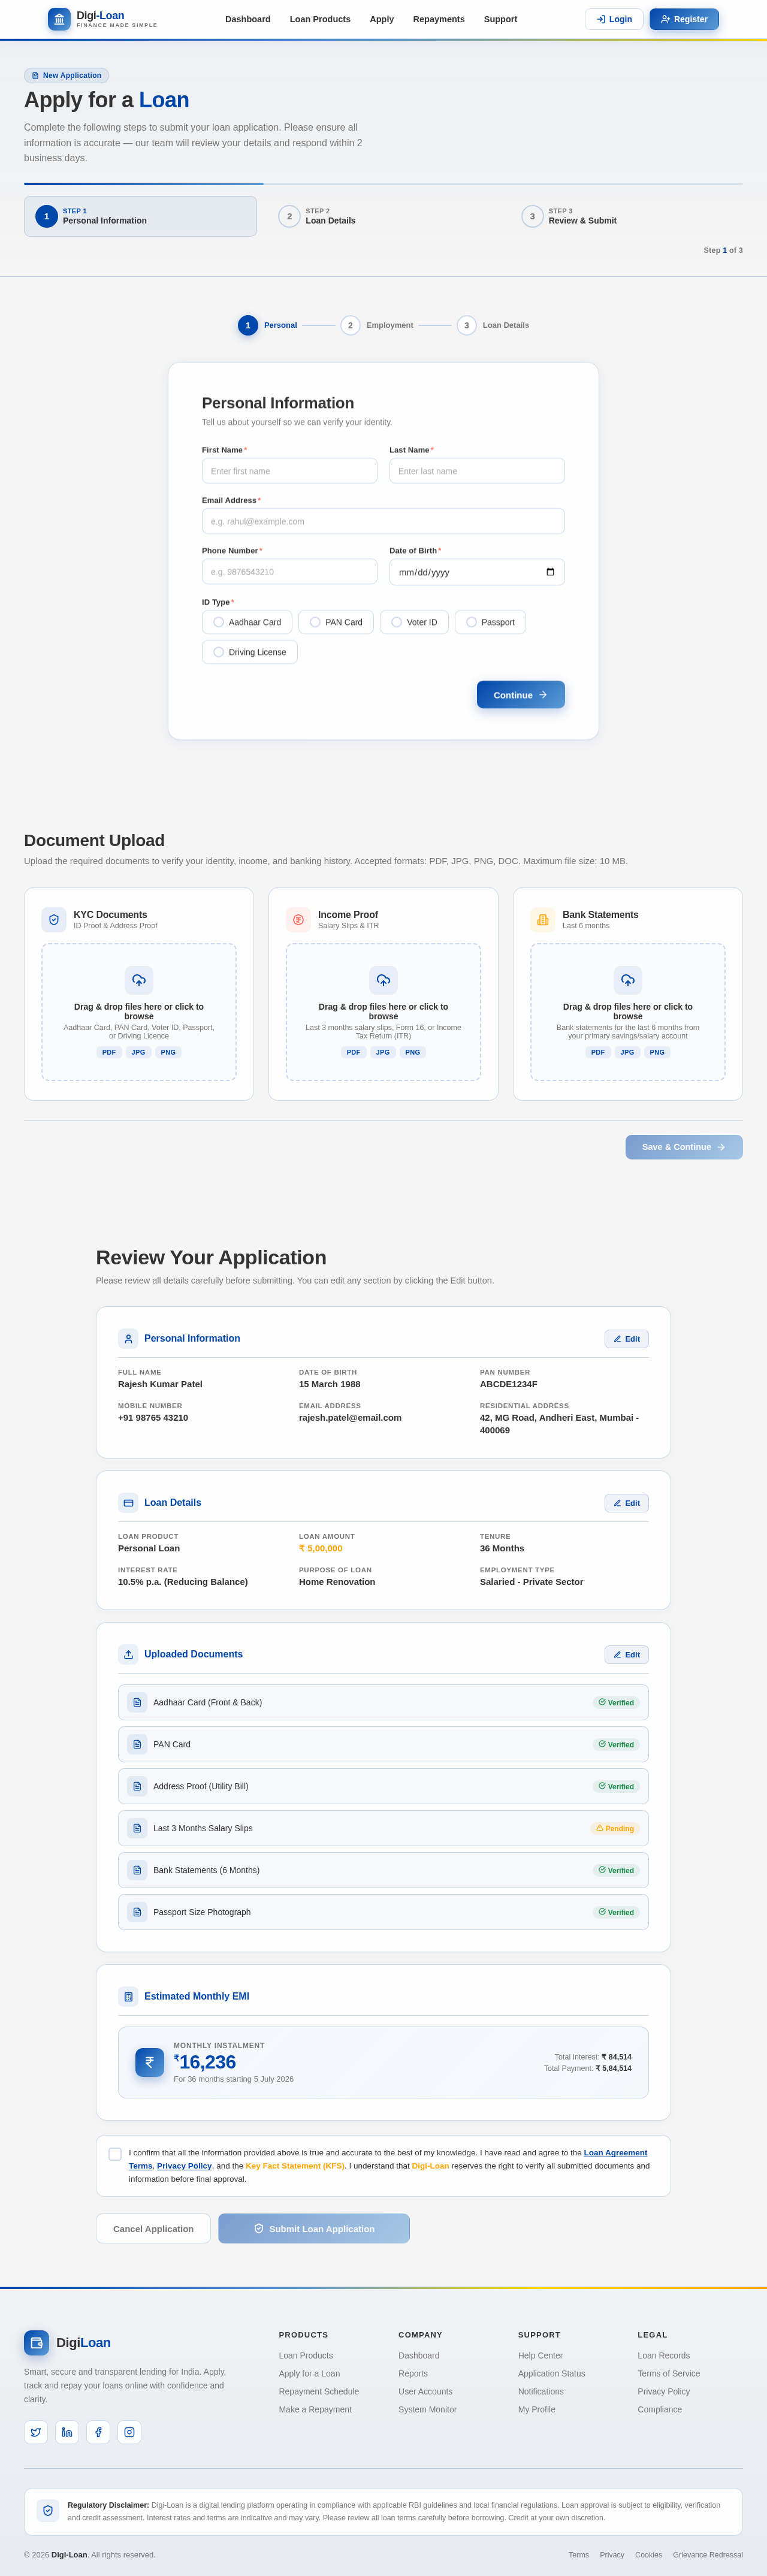
Task: Open Privacy Policy link in confirmation text
Action: coord(184,2166)
